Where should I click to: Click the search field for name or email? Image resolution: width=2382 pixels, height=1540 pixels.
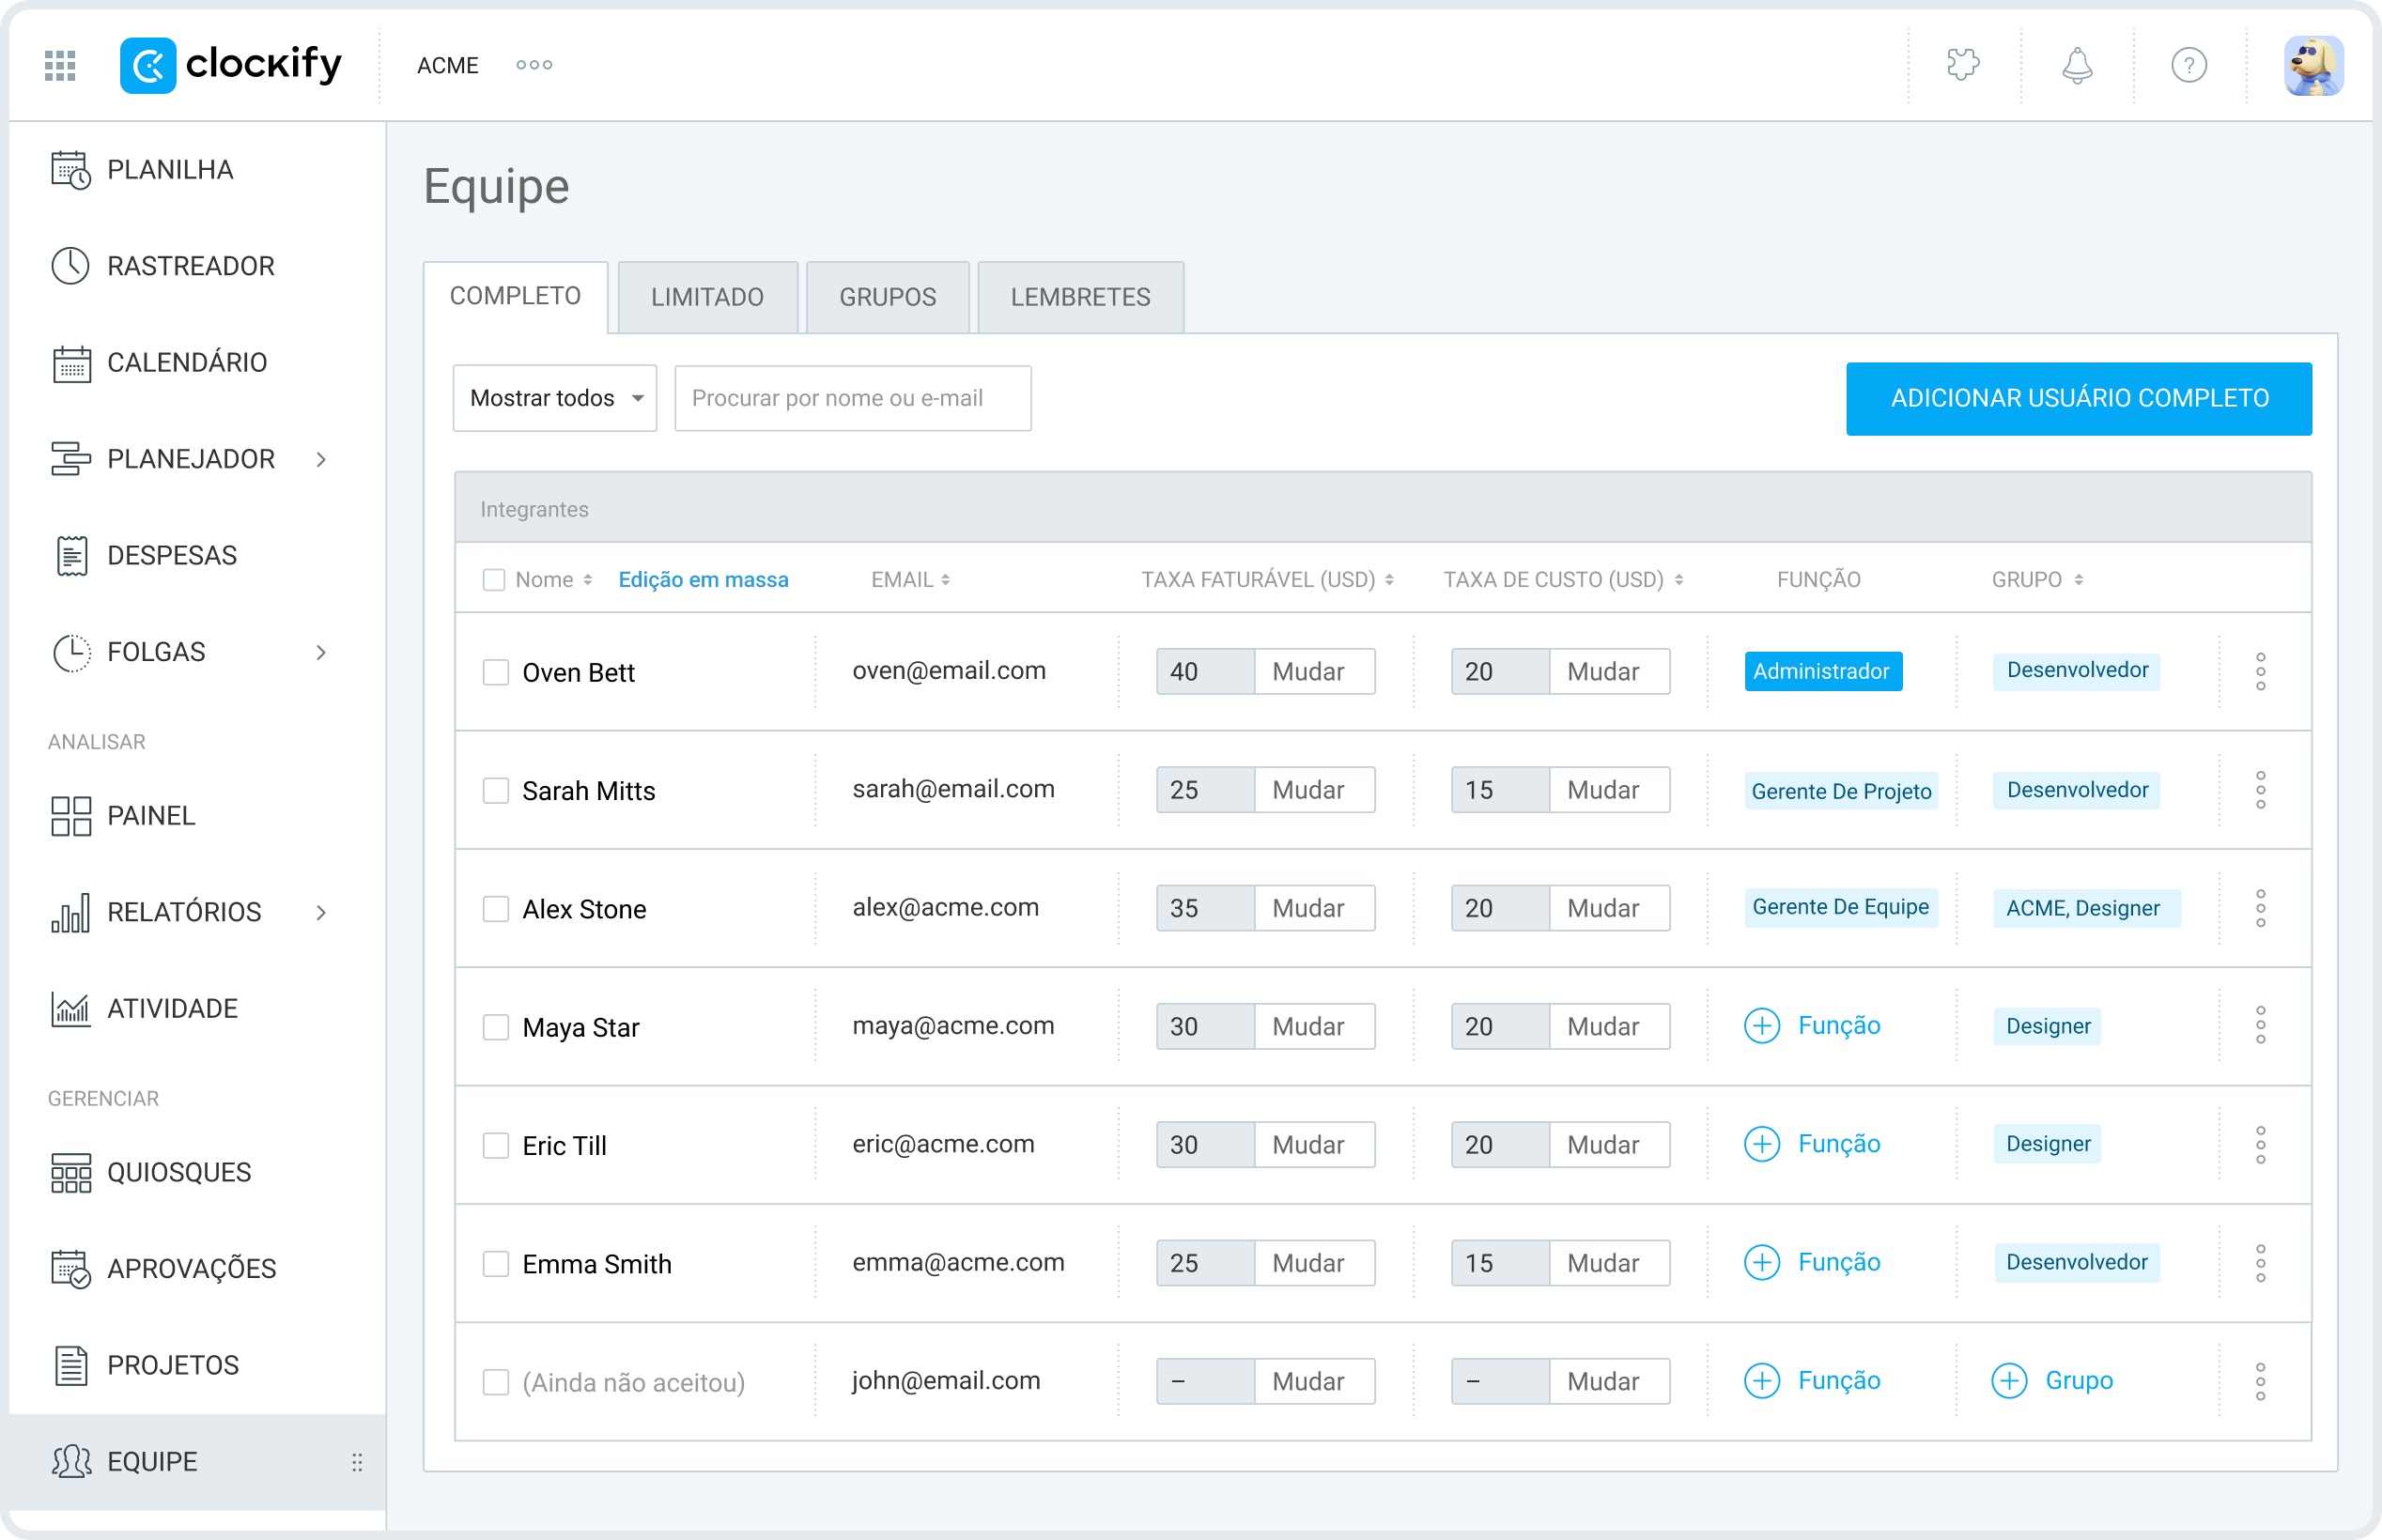(x=852, y=398)
